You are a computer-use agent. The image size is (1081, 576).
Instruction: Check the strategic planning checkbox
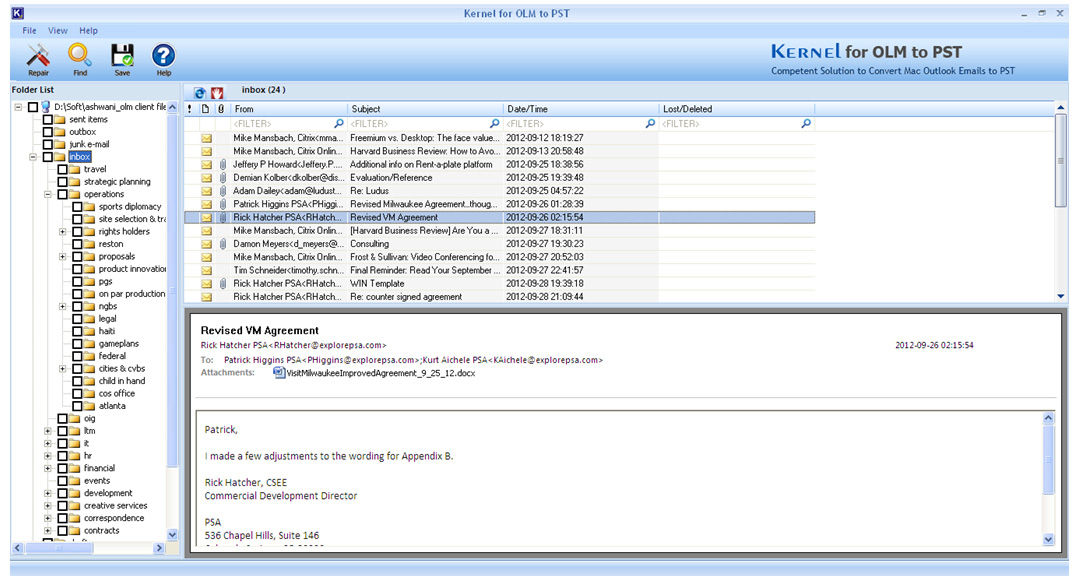tap(62, 181)
